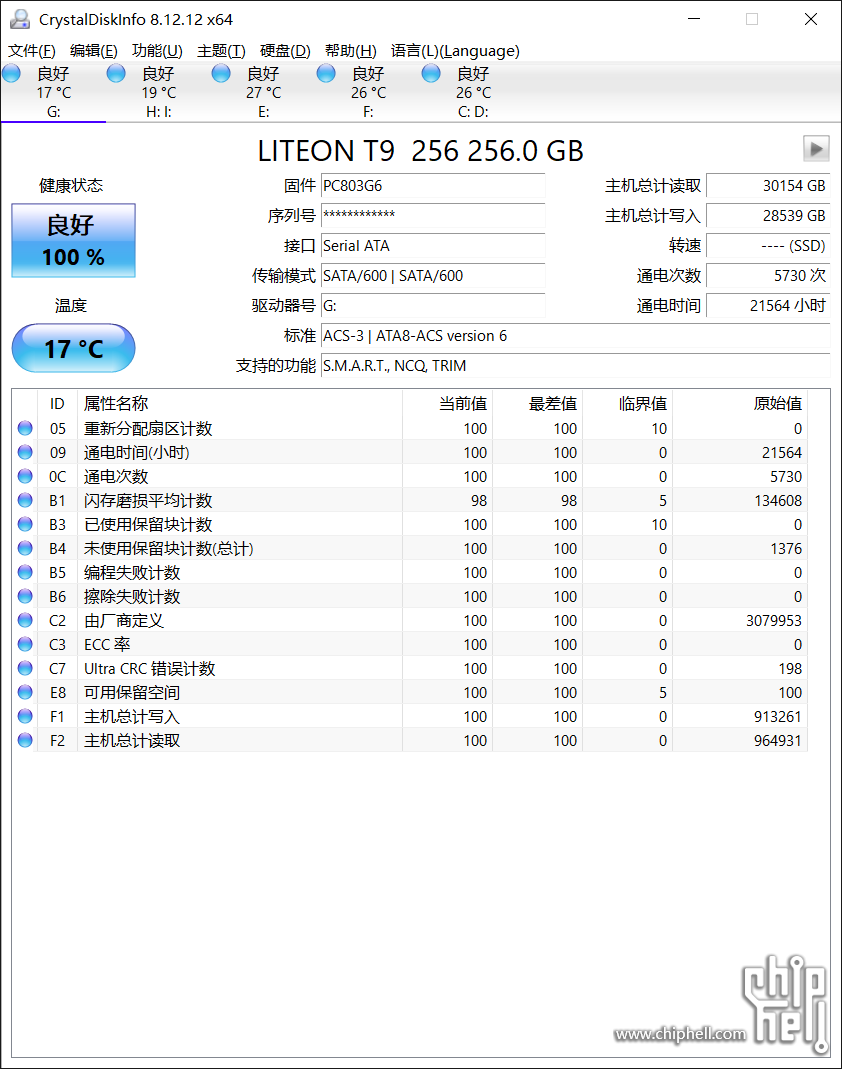This screenshot has height=1069, width=842.
Task: Click the status orb of attribute B3
Action: [25, 524]
